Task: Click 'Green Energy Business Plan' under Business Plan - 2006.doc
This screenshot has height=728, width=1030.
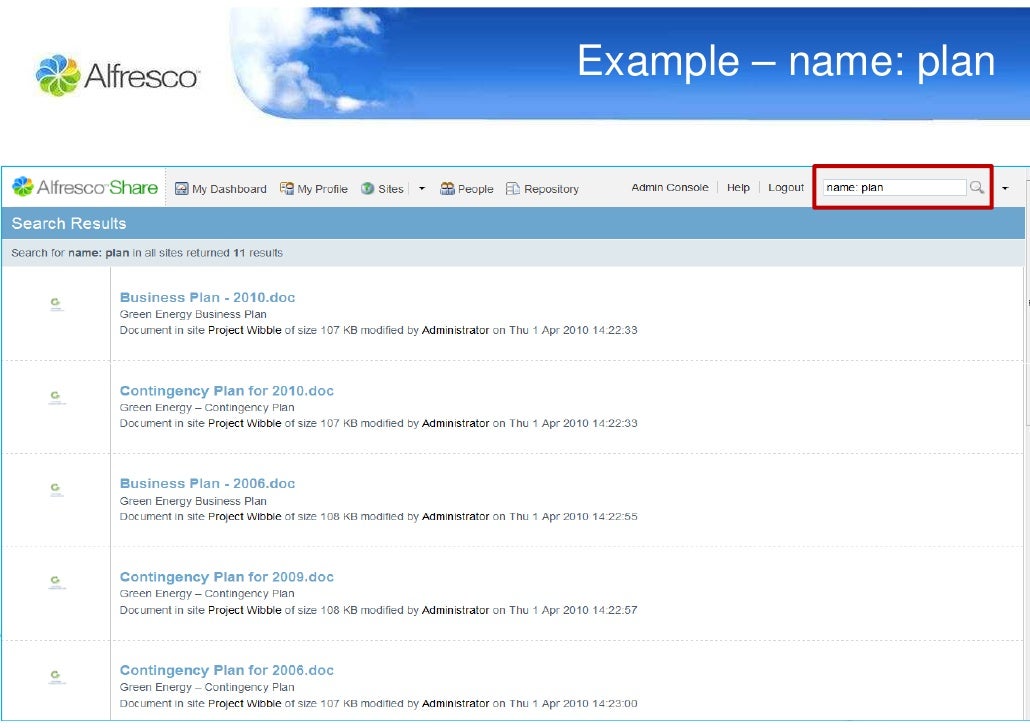Action: pos(193,501)
